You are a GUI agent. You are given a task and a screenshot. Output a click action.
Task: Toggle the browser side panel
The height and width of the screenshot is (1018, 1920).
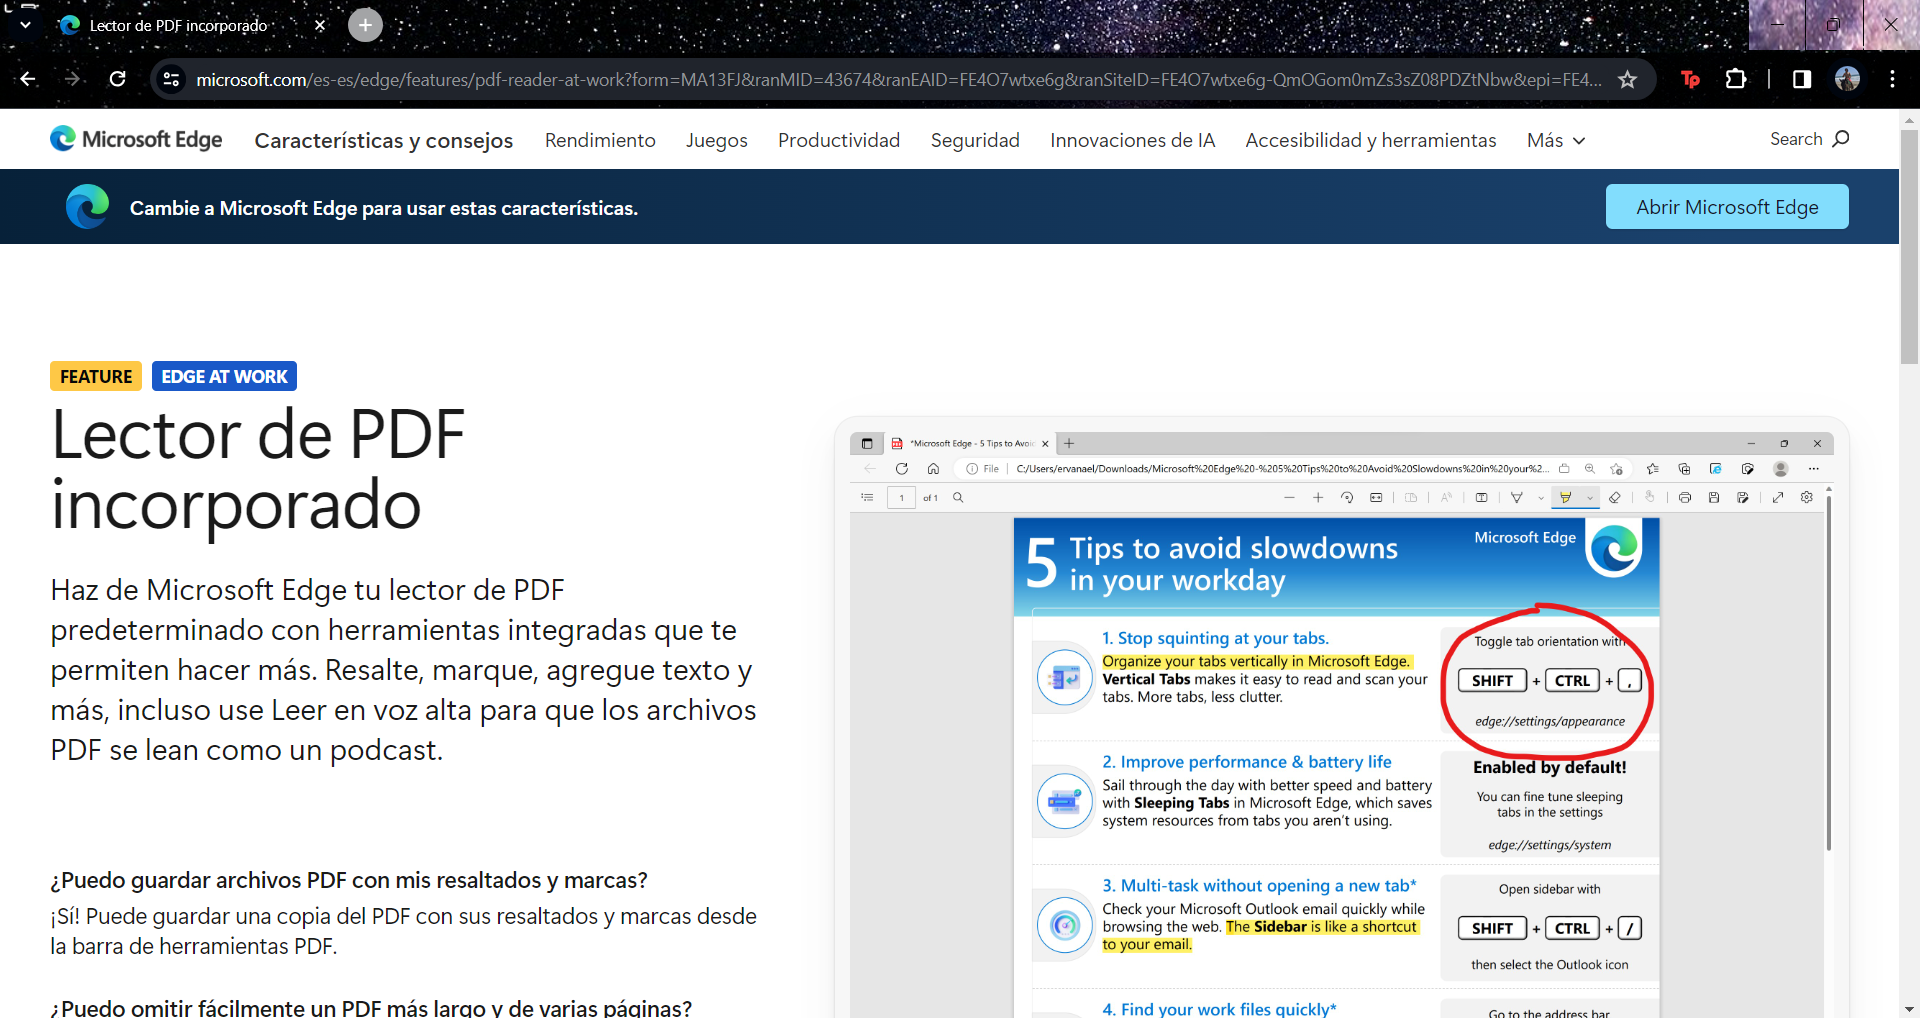pos(1802,79)
